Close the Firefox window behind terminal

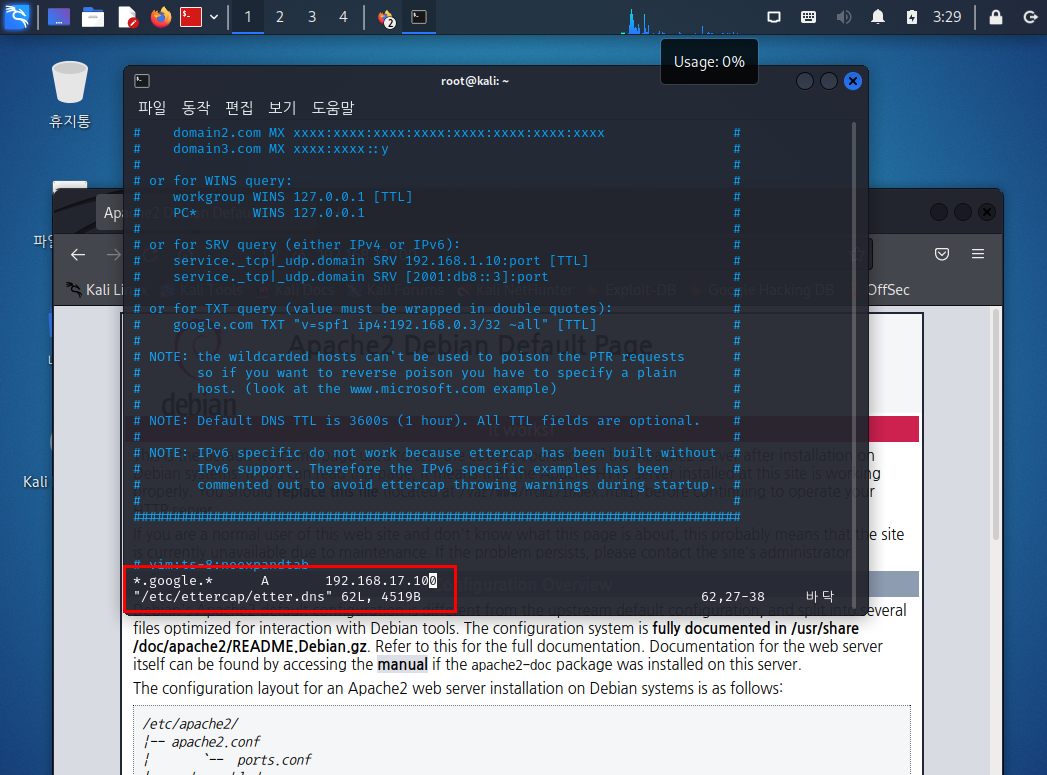(986, 212)
